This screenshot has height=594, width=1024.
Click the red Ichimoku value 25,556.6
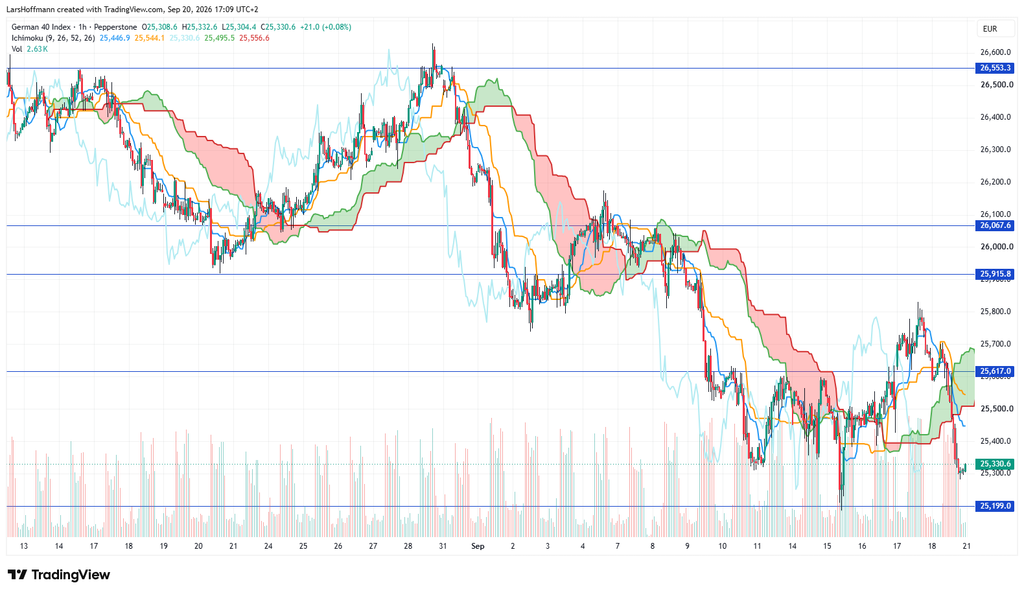[254, 38]
